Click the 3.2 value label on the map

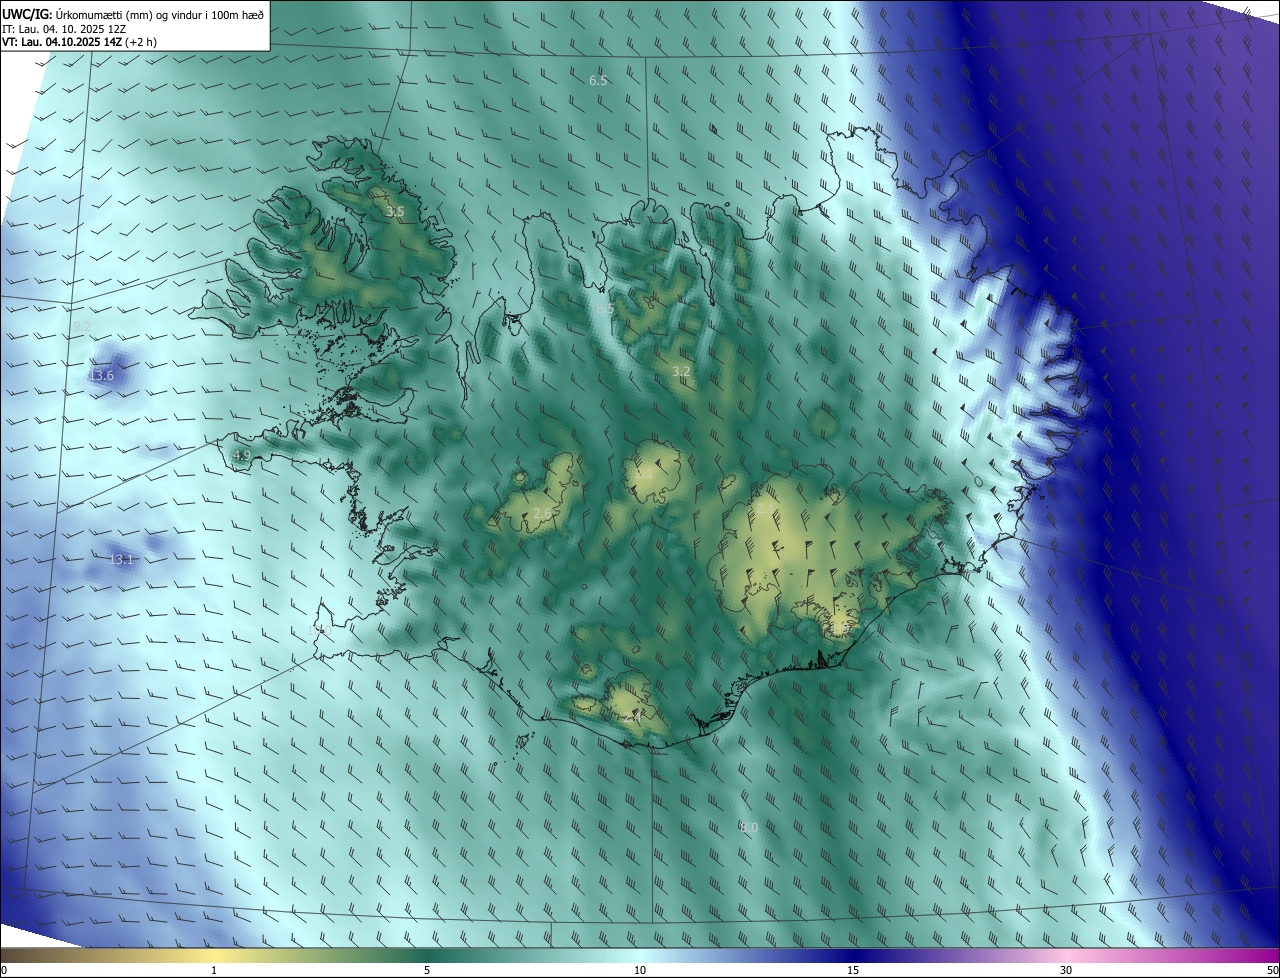click(x=681, y=372)
